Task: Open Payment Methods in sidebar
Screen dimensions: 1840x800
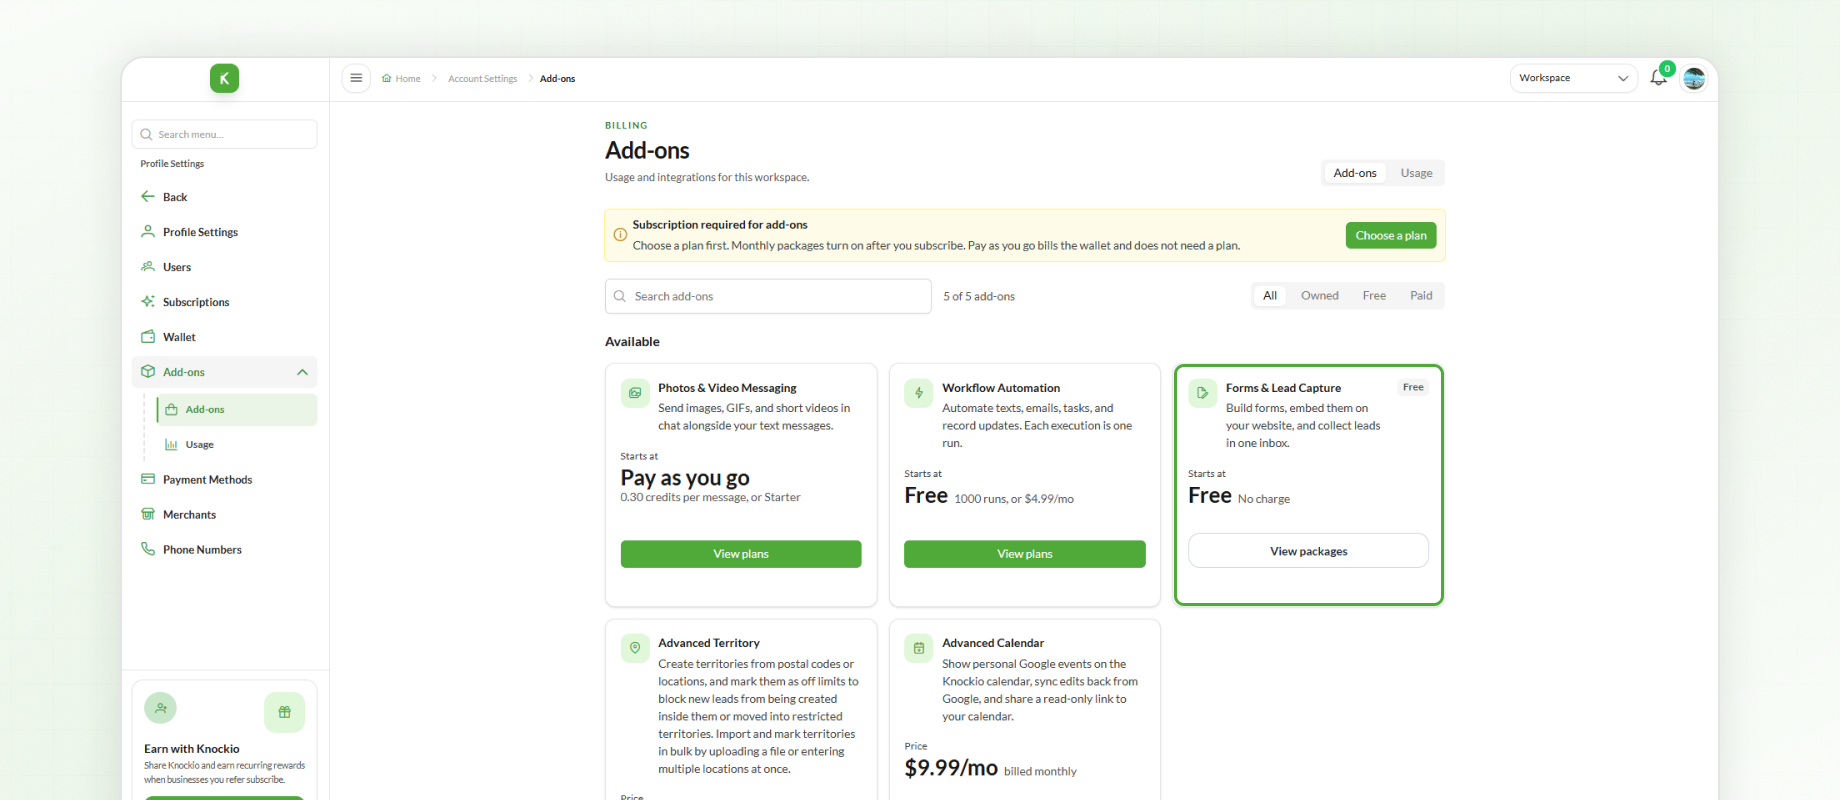Action: 225,479
